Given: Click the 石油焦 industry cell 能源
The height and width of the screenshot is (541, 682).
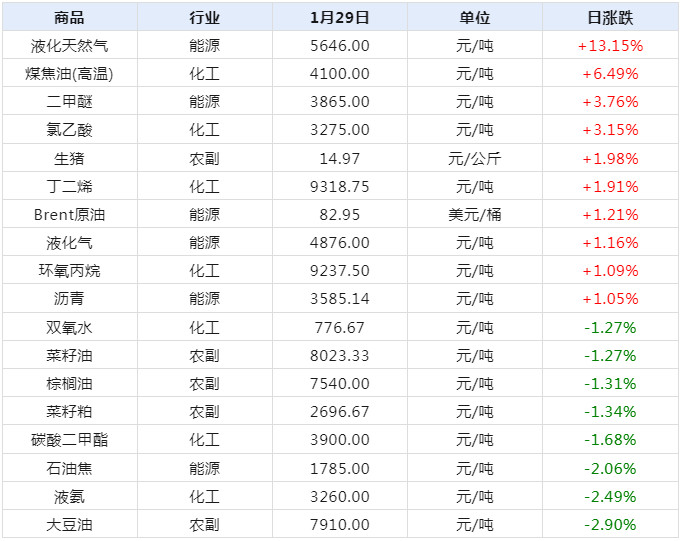Looking at the screenshot, I should (204, 467).
